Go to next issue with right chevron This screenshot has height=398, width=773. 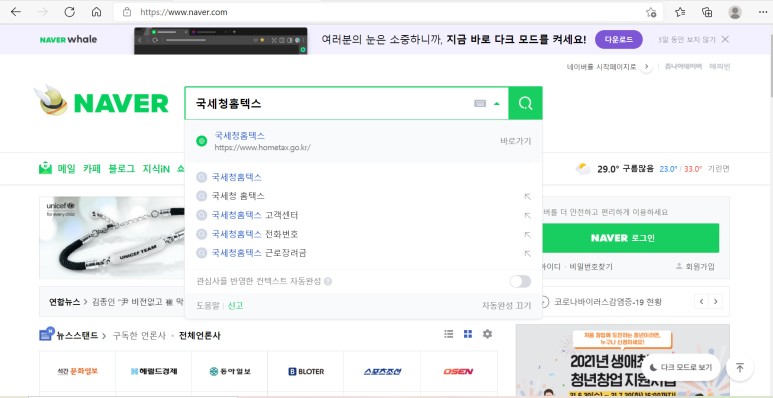pyautogui.click(x=715, y=301)
